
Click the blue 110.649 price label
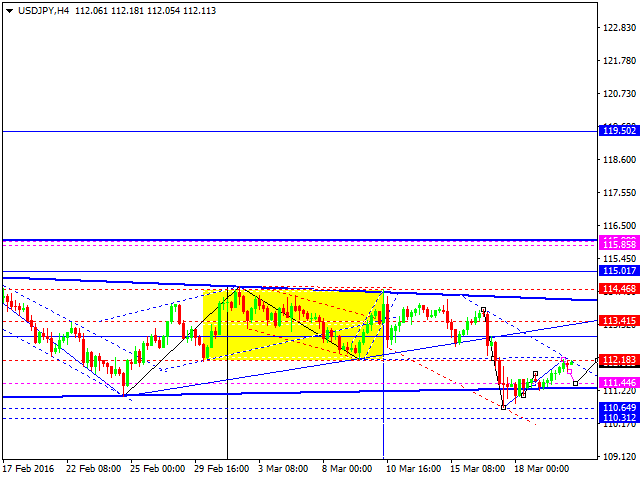(619, 408)
